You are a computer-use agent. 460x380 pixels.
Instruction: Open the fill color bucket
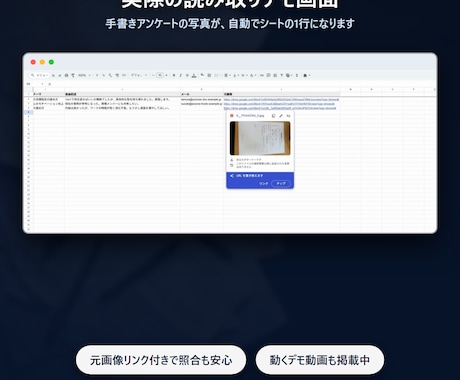202,75
